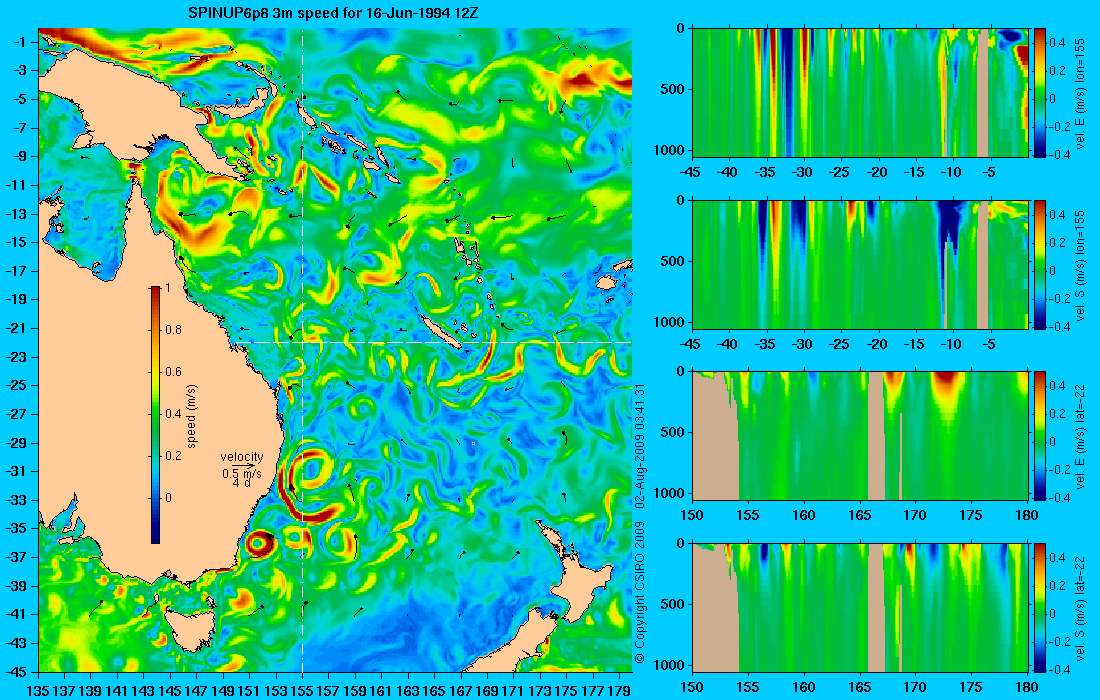Click the "4 d" legend text

[241, 483]
